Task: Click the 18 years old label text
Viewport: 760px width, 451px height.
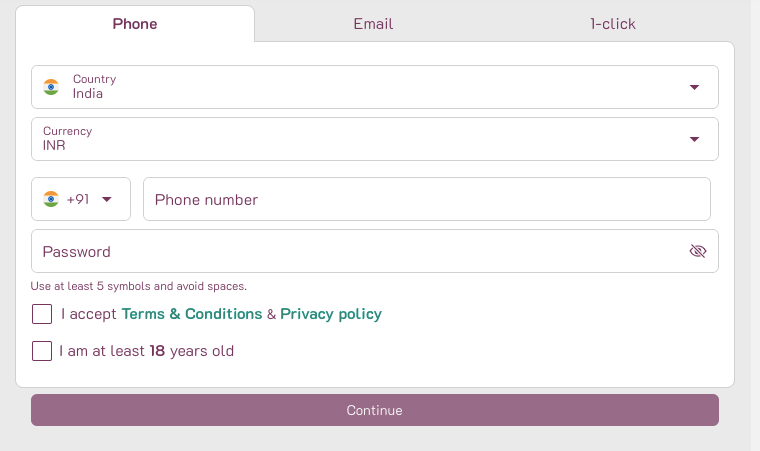Action: [146, 351]
